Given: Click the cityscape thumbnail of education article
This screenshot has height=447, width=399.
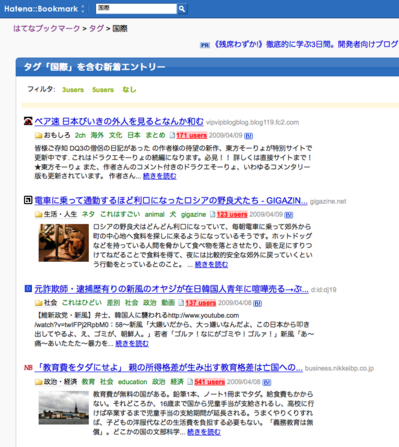Looking at the screenshot, I should (x=64, y=408).
